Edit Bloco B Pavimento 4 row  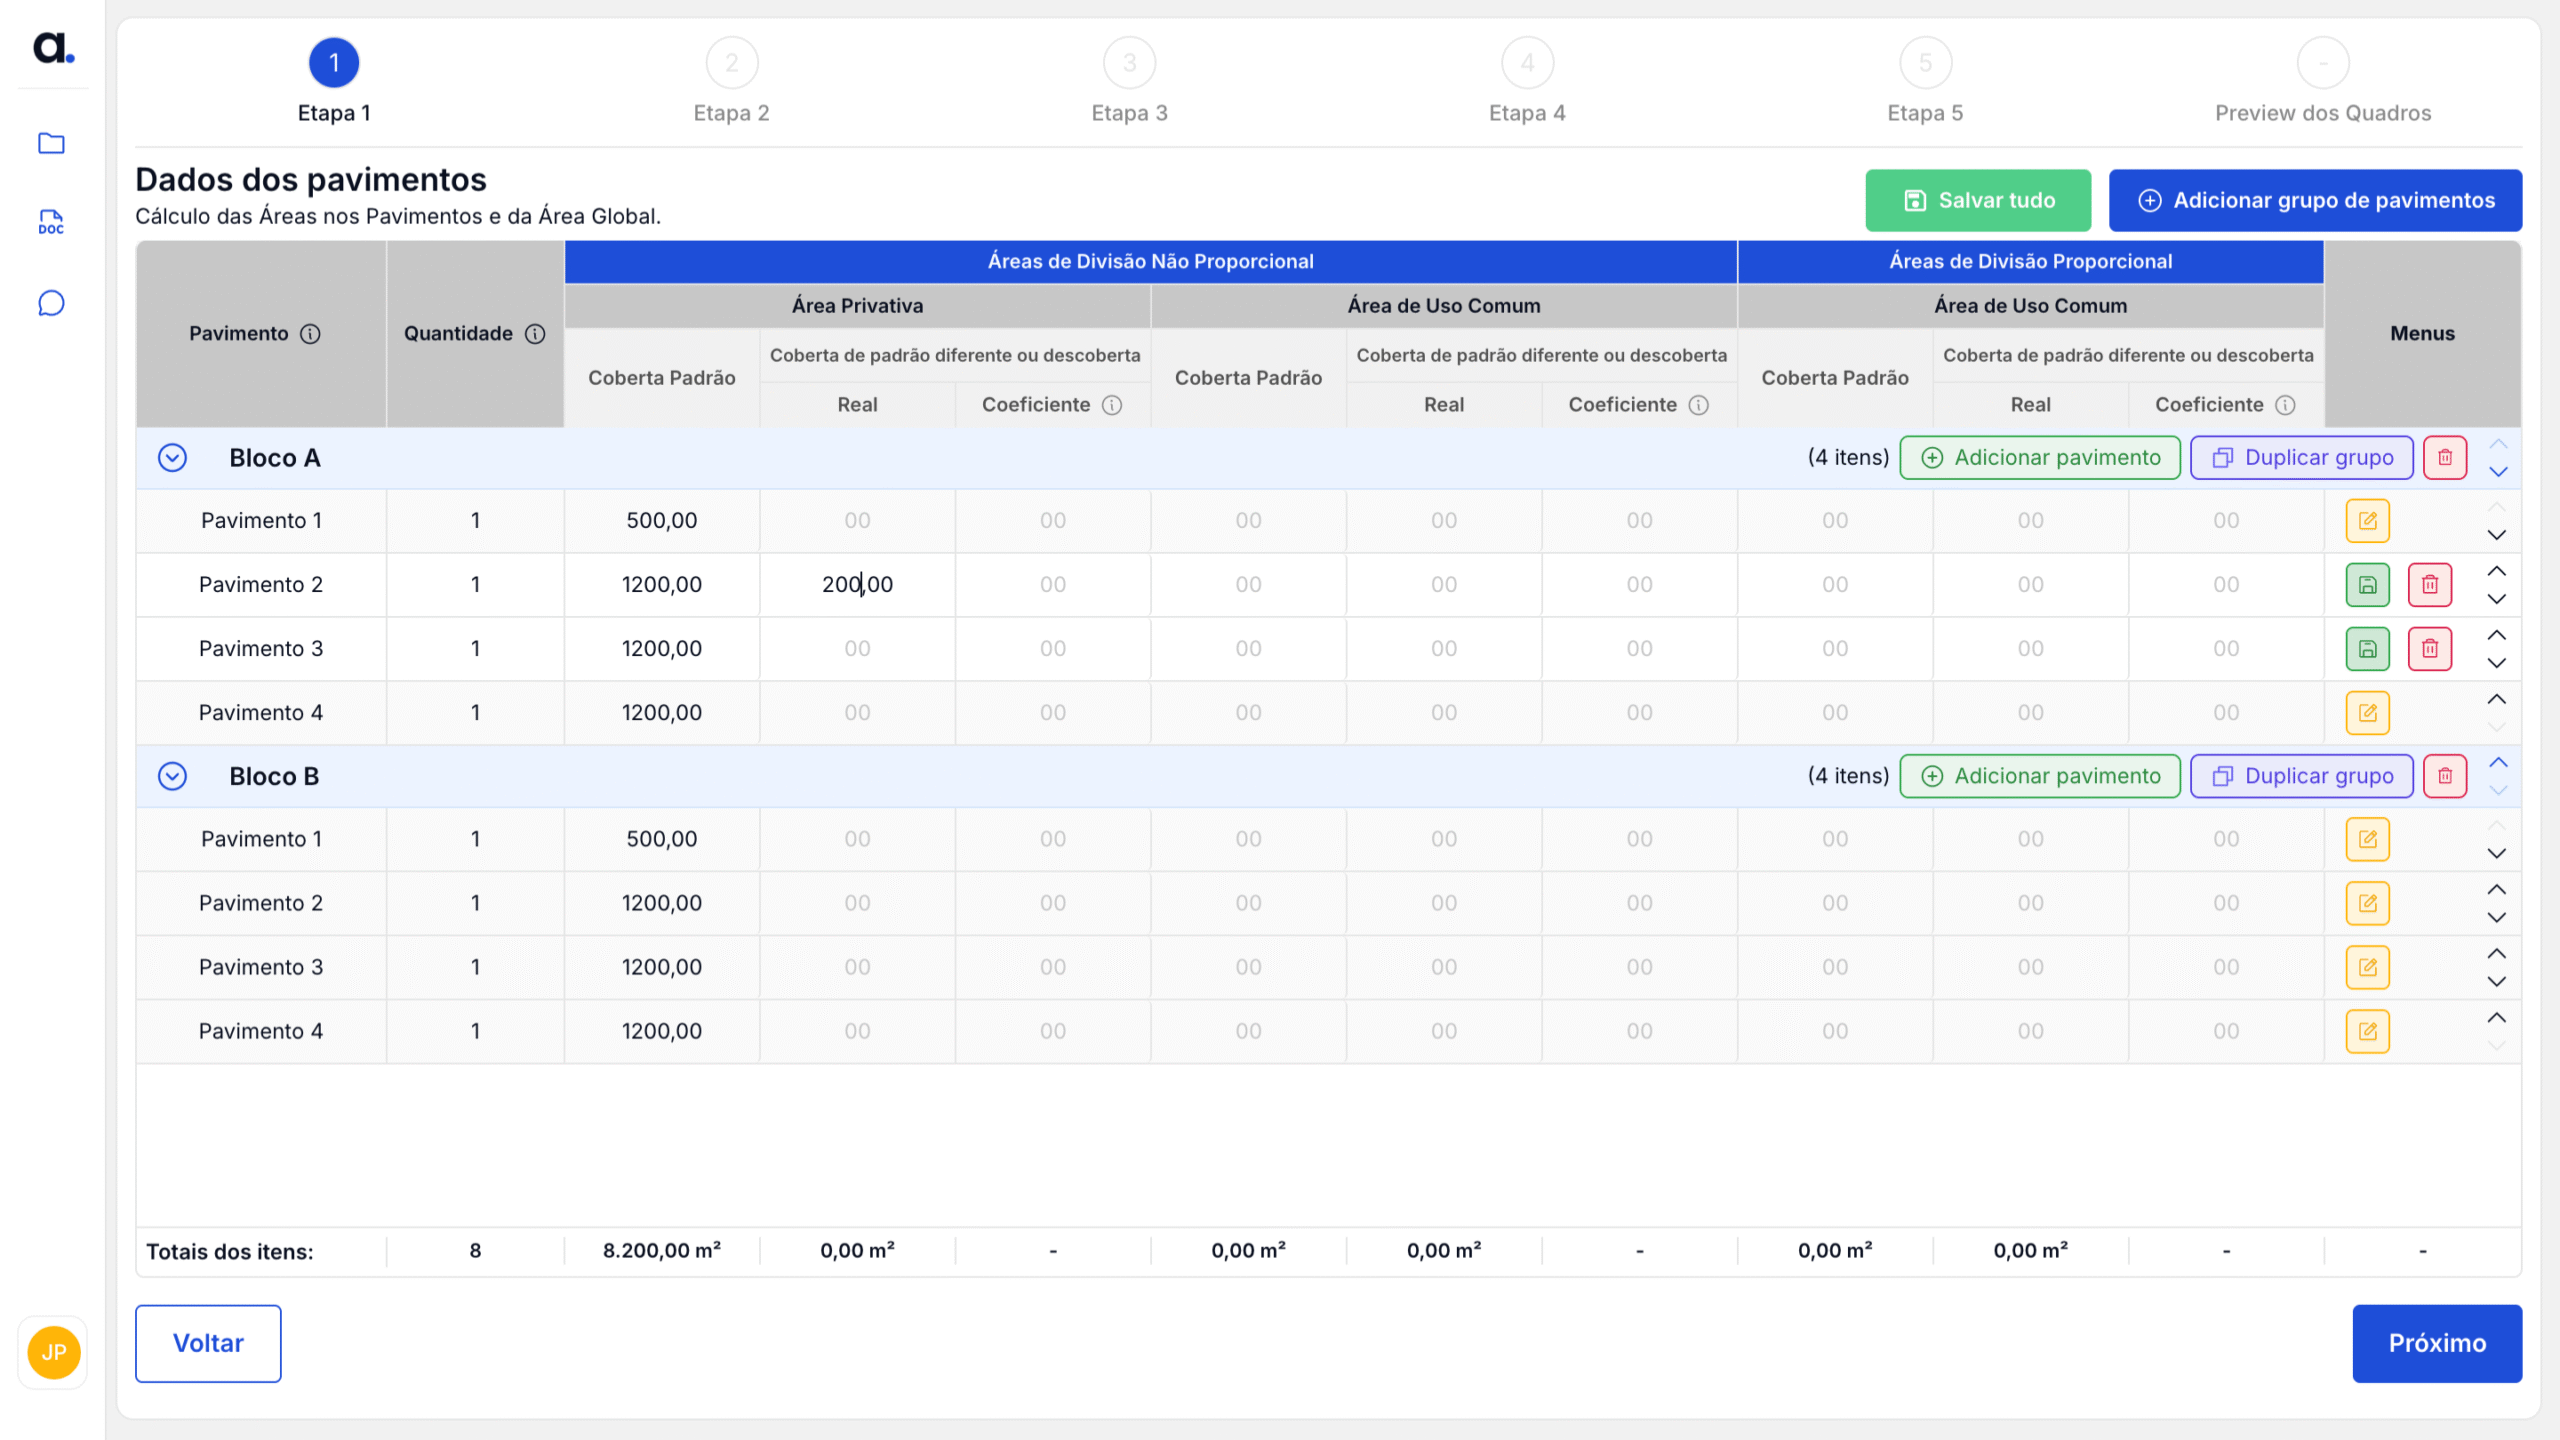(2367, 1031)
